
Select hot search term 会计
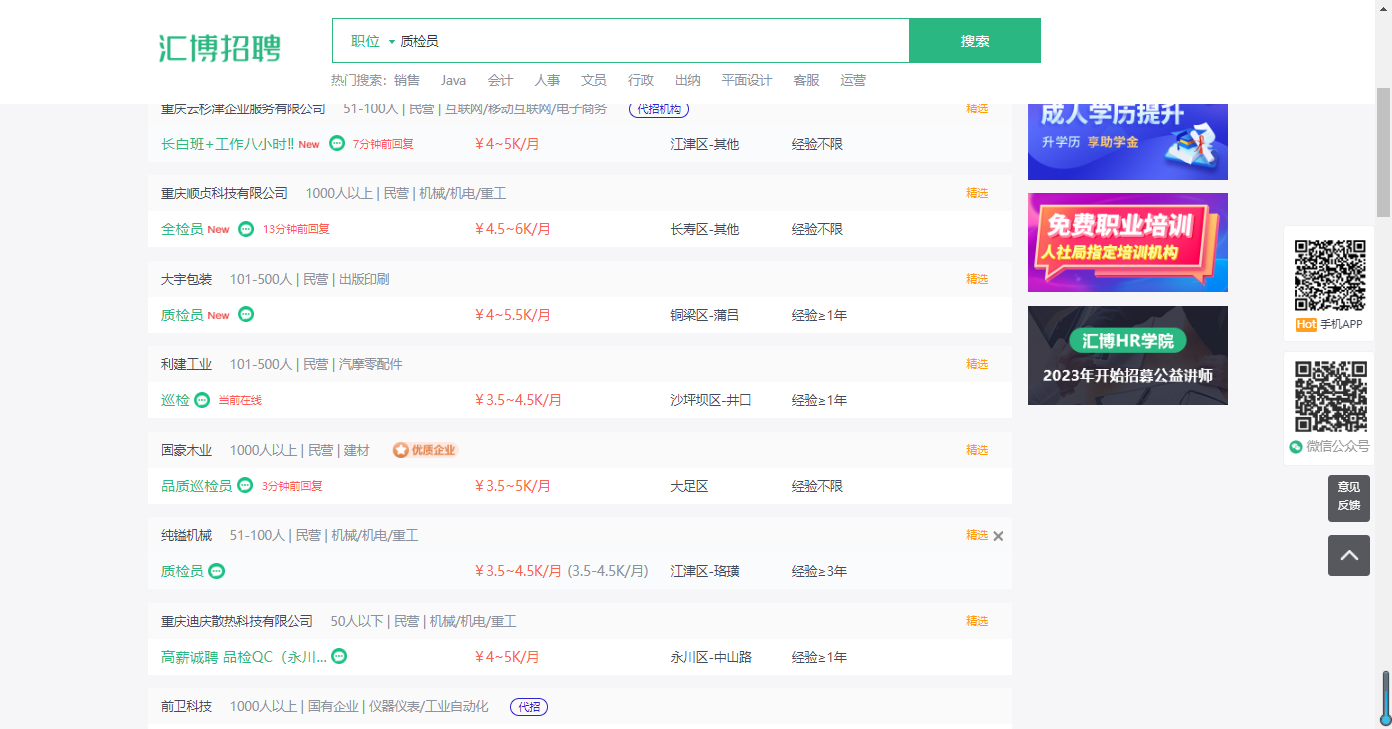(500, 80)
